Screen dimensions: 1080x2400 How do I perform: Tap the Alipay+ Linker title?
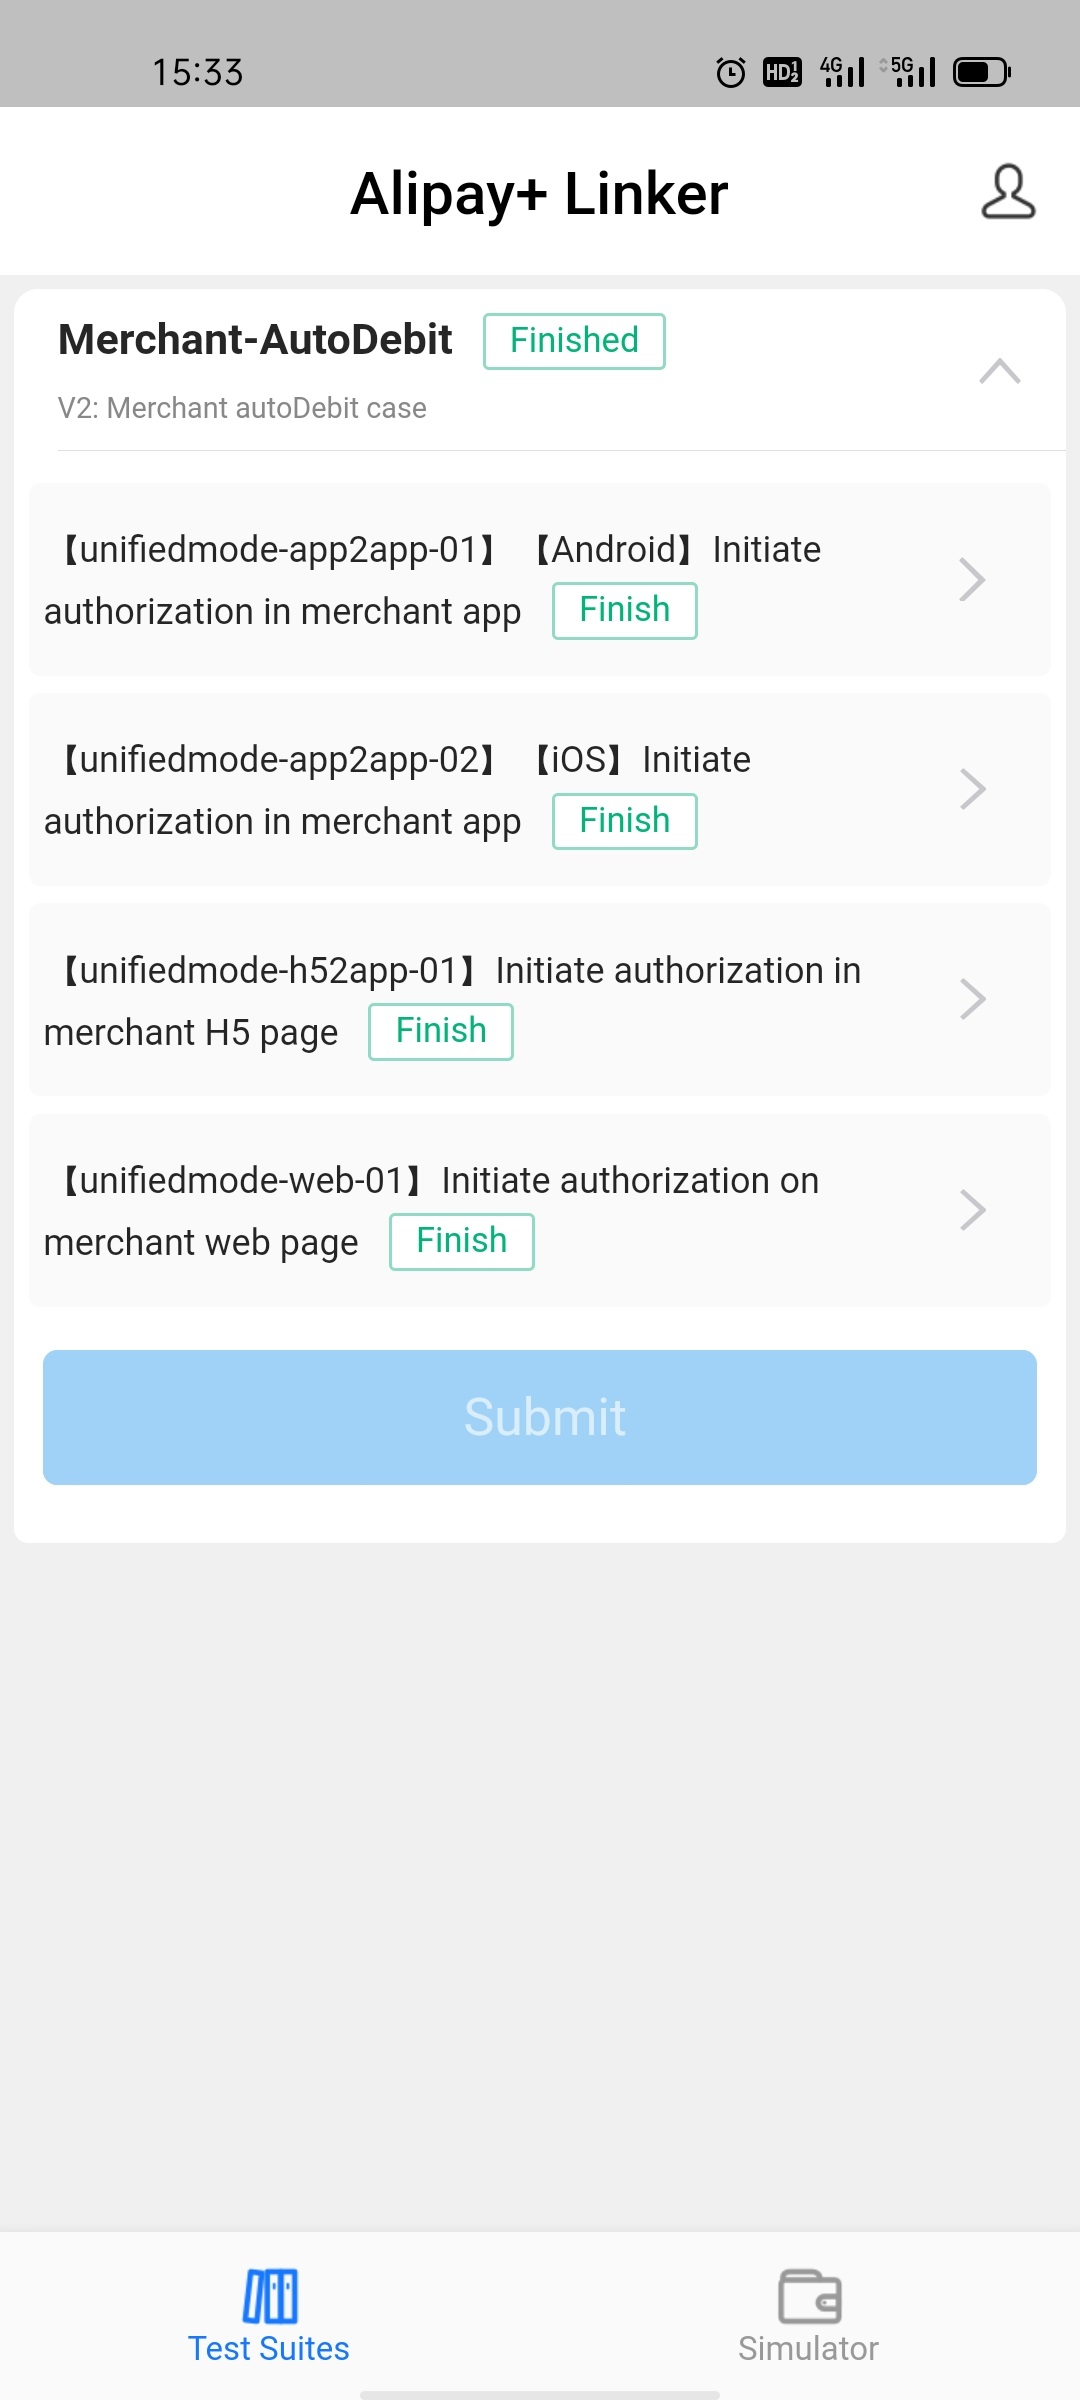539,193
